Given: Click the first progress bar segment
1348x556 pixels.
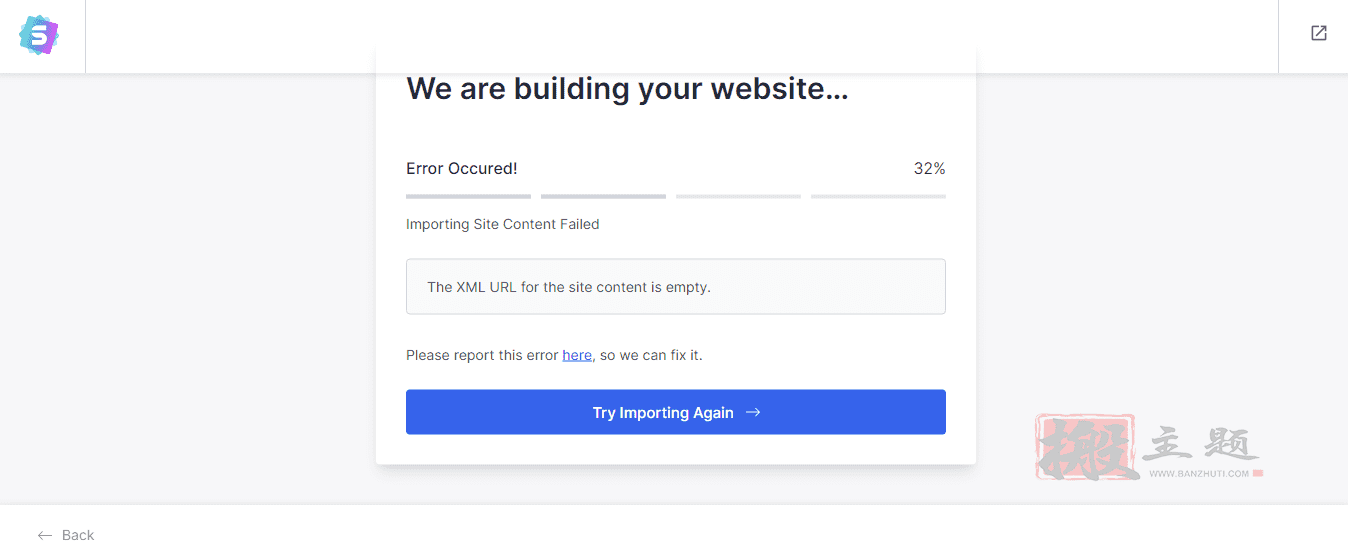Looking at the screenshot, I should point(468,197).
